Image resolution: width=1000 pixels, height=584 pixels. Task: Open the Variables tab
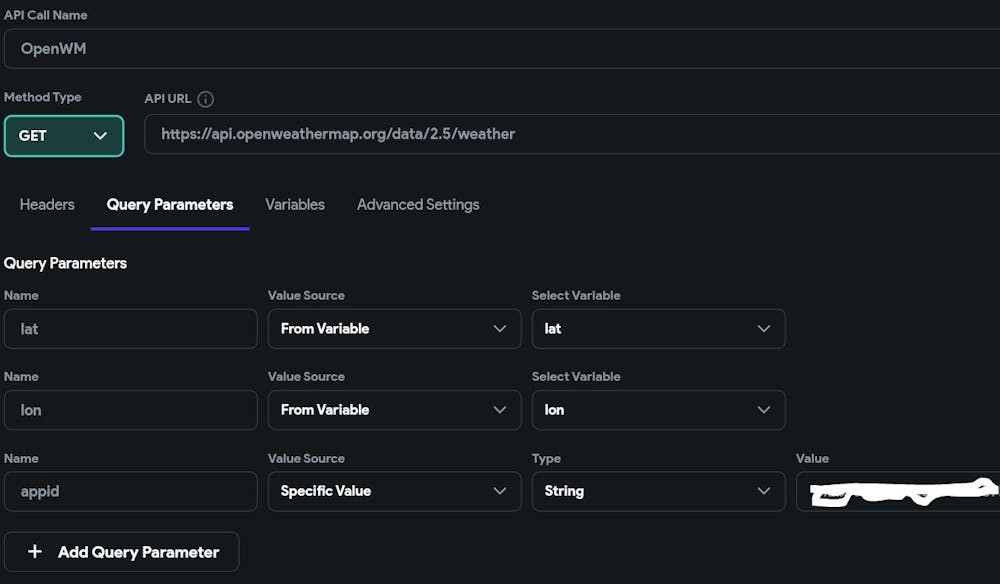tap(295, 204)
